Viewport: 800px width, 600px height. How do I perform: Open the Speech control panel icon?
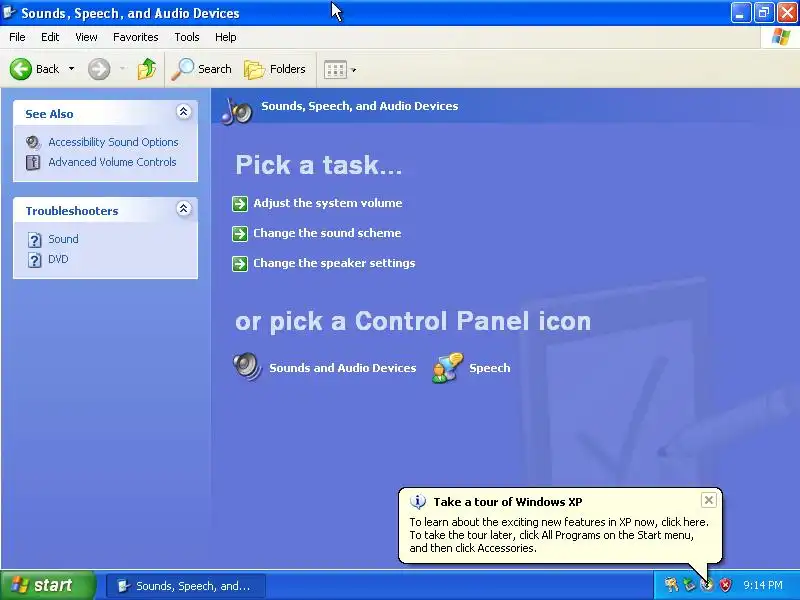[447, 367]
